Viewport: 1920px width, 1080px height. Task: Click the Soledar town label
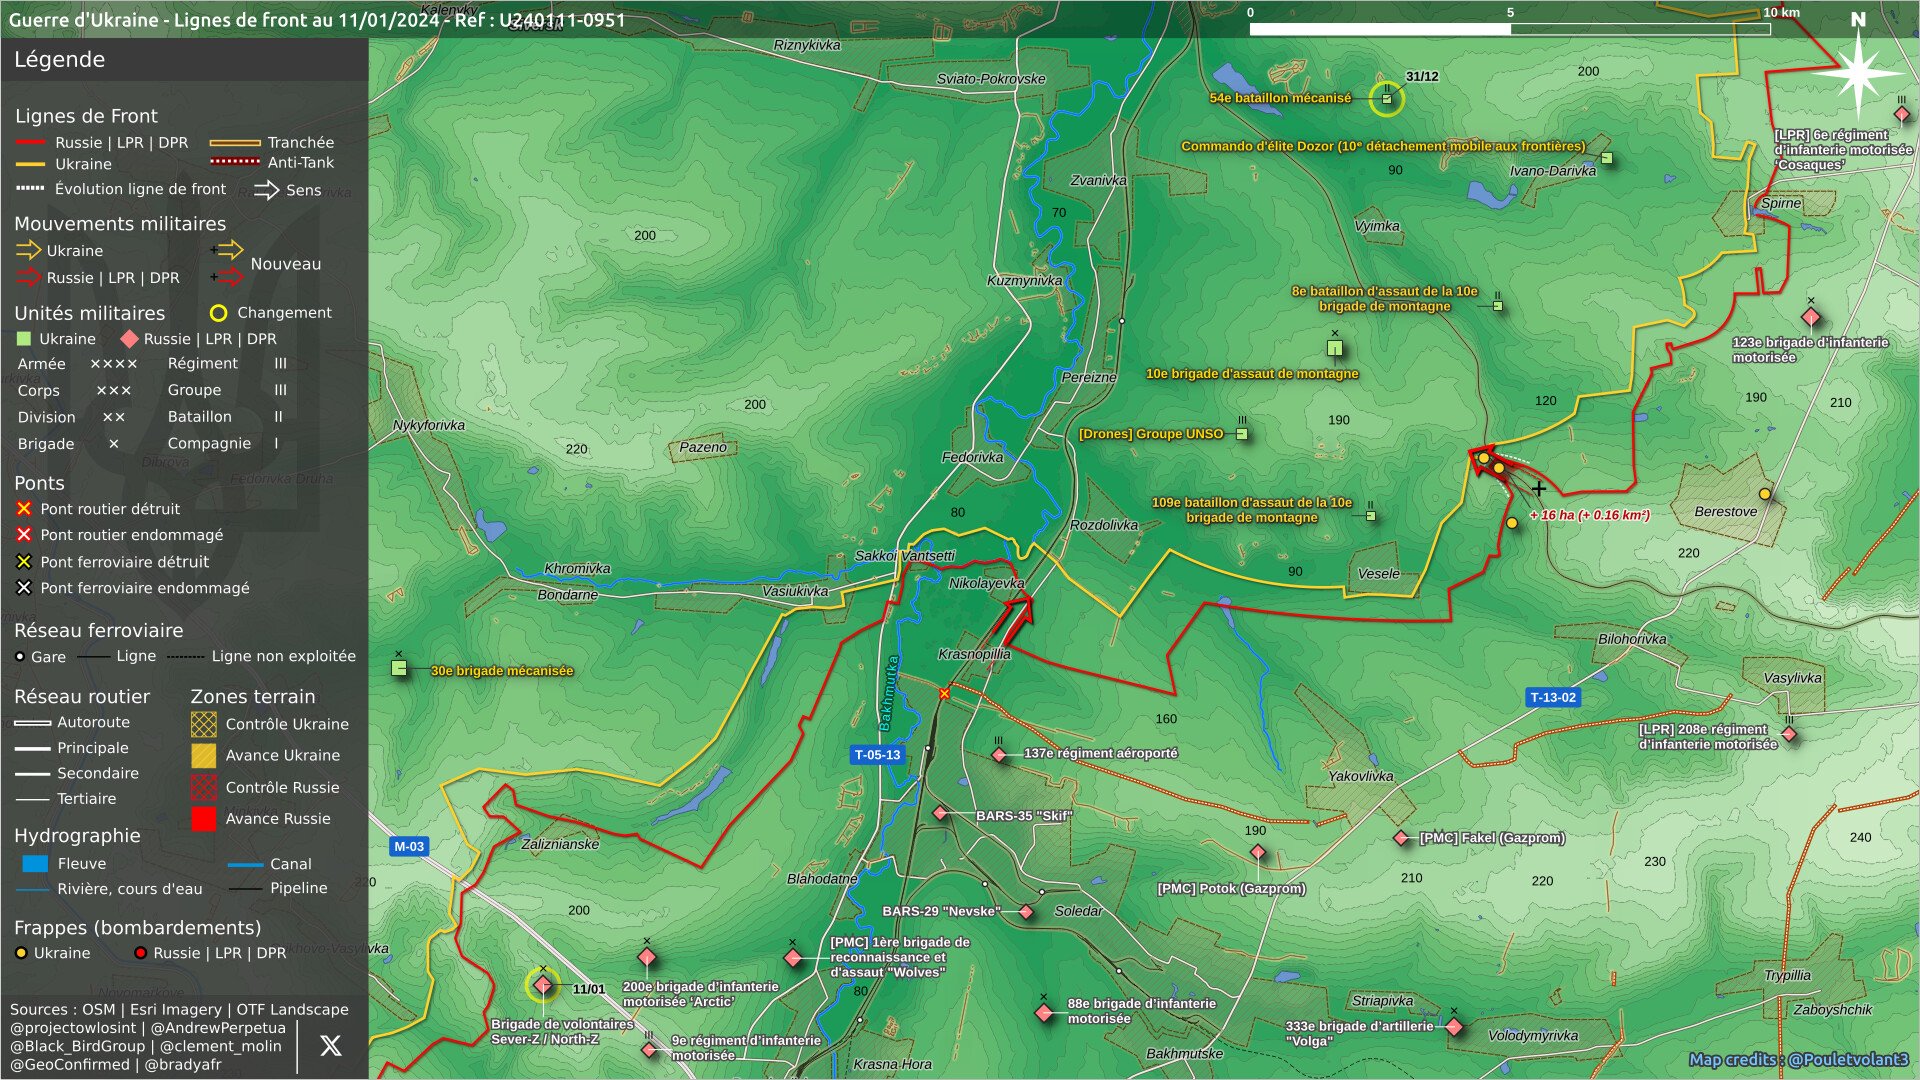(1078, 911)
